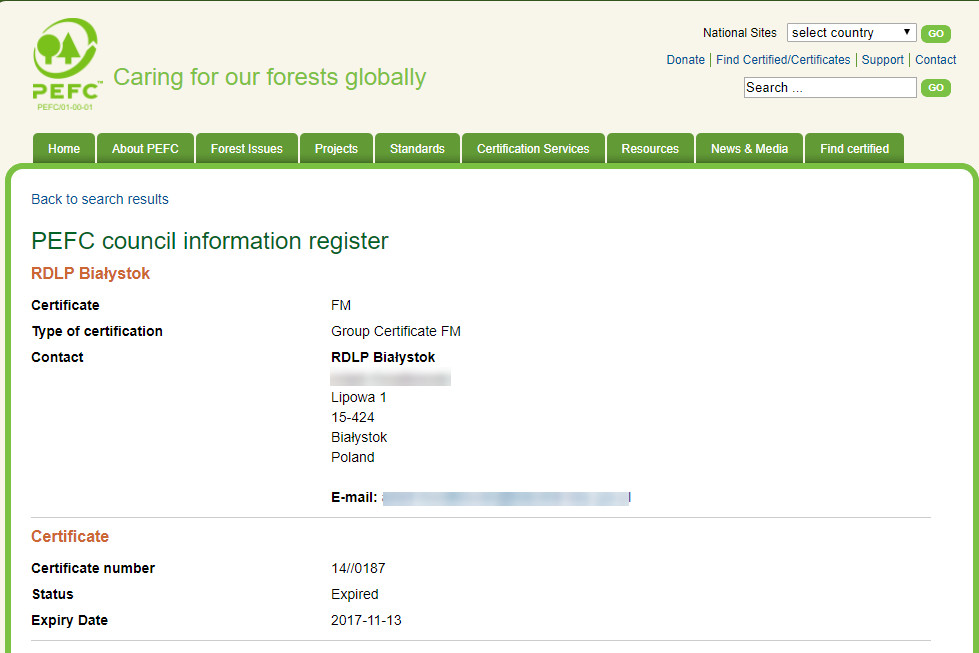This screenshot has width=979, height=653.
Task: Click the Group Certificate FM value
Action: [396, 331]
